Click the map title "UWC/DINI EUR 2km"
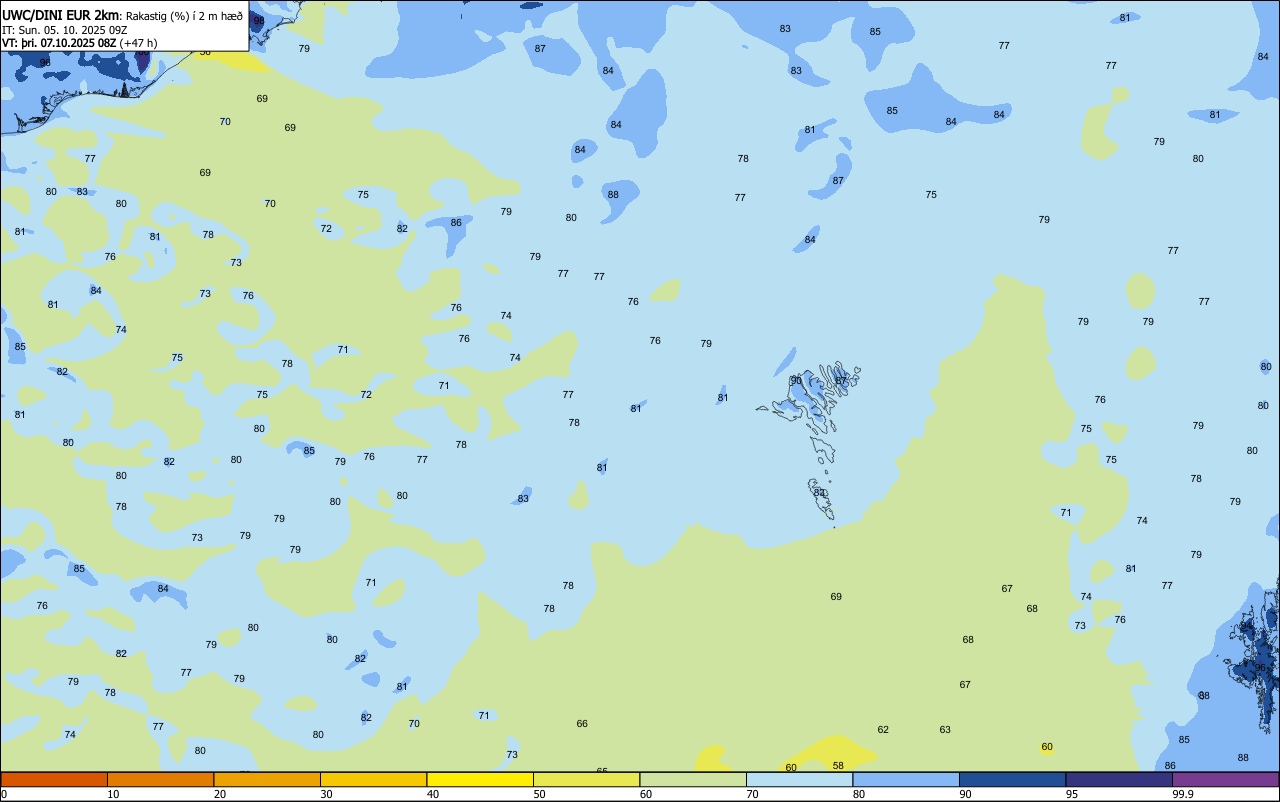The height and width of the screenshot is (802, 1280). tap(60, 15)
